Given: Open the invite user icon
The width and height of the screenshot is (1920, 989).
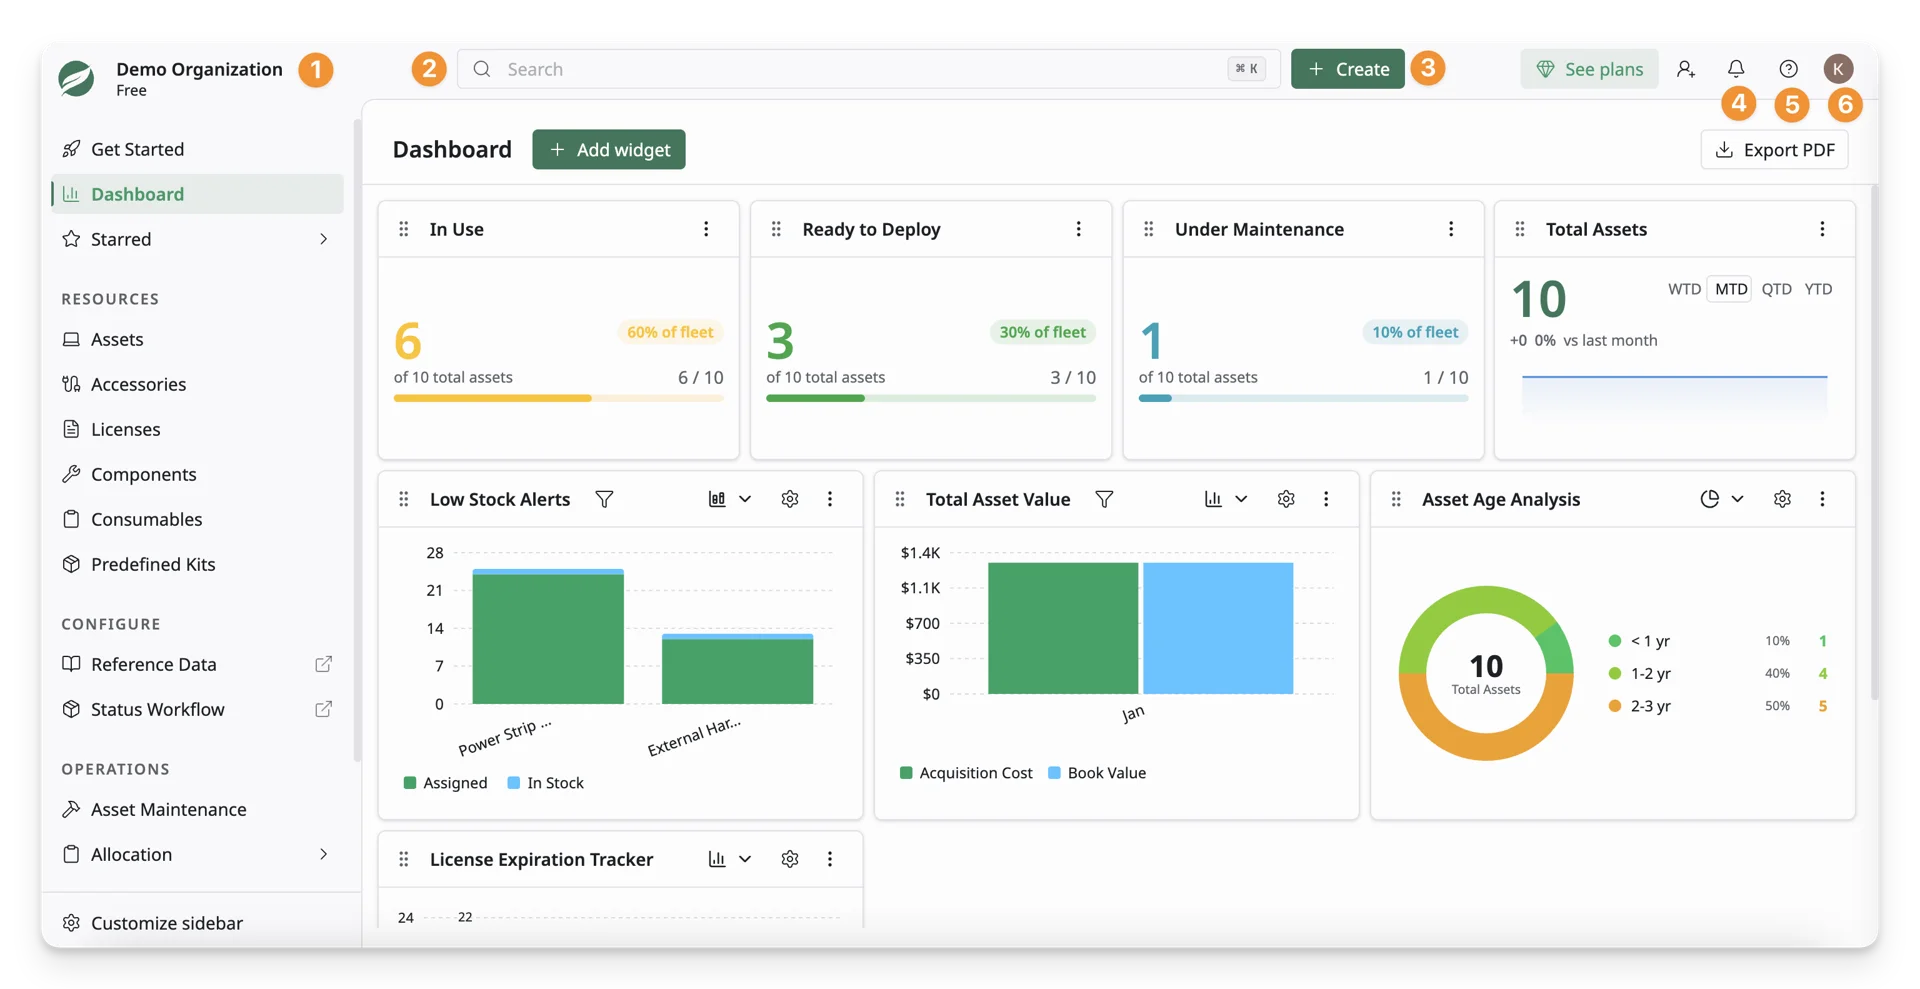Looking at the screenshot, I should click(1686, 69).
